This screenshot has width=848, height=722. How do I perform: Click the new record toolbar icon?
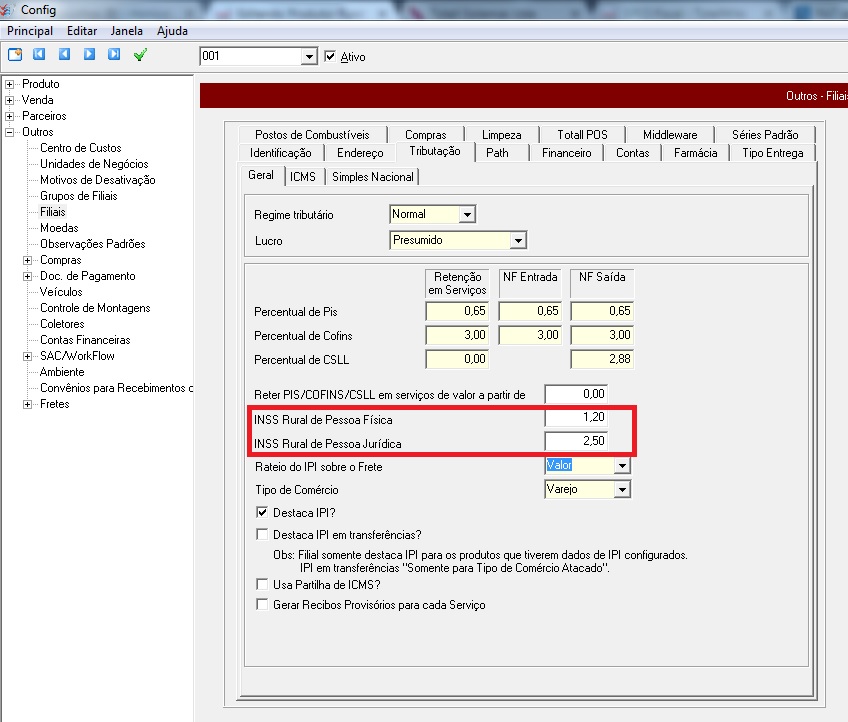[15, 55]
